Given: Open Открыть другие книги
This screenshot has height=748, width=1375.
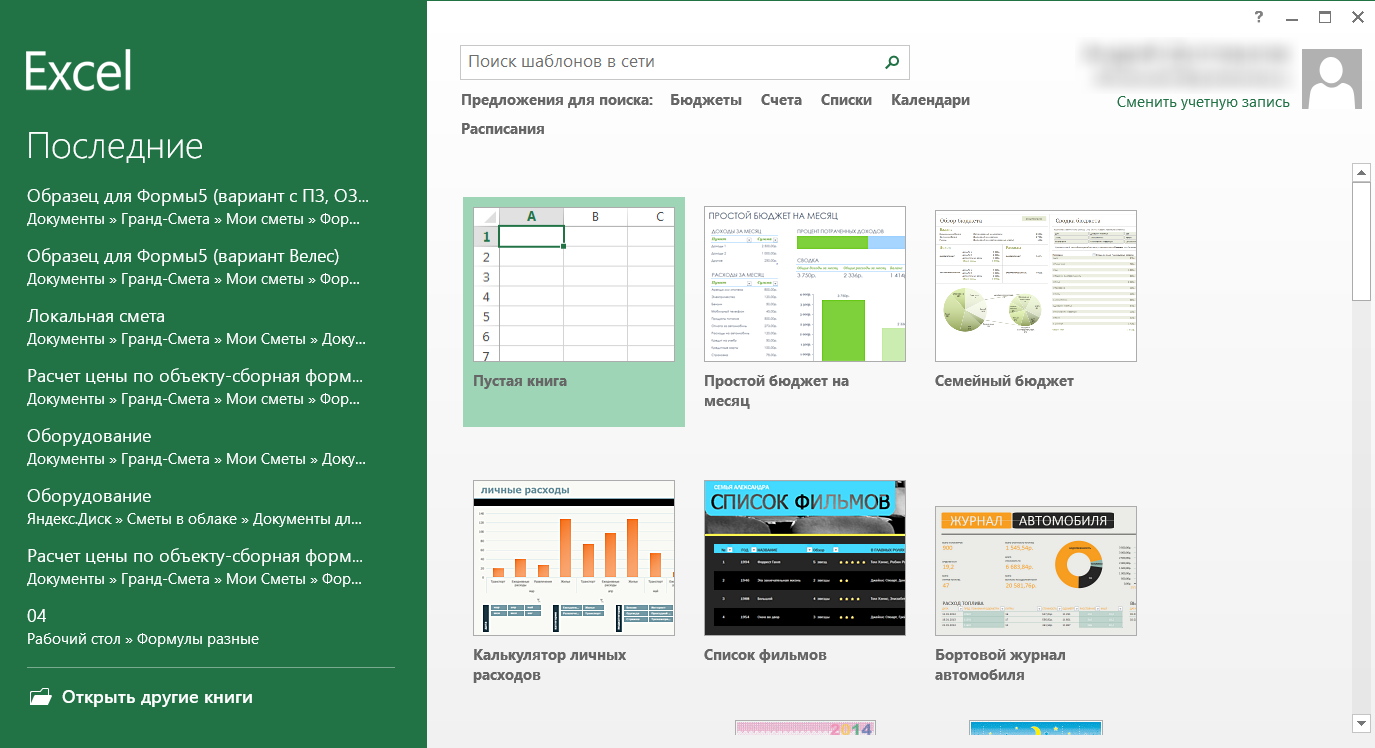Looking at the screenshot, I should click(x=157, y=697).
